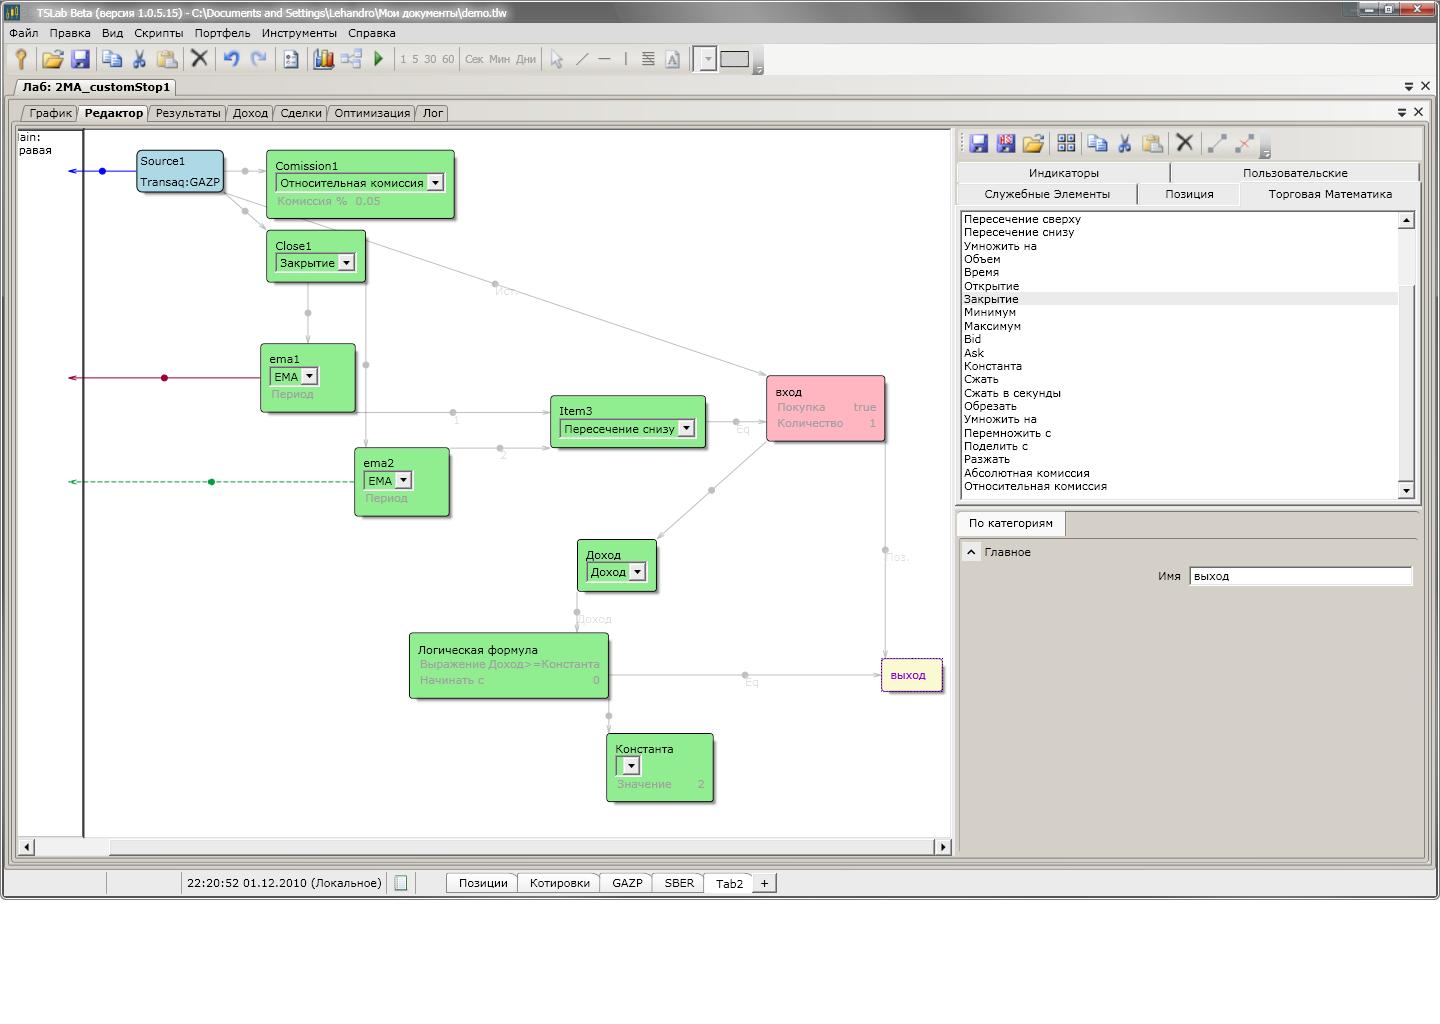Click the undo arrow icon
This screenshot has height=1024, width=1440.
tap(231, 59)
